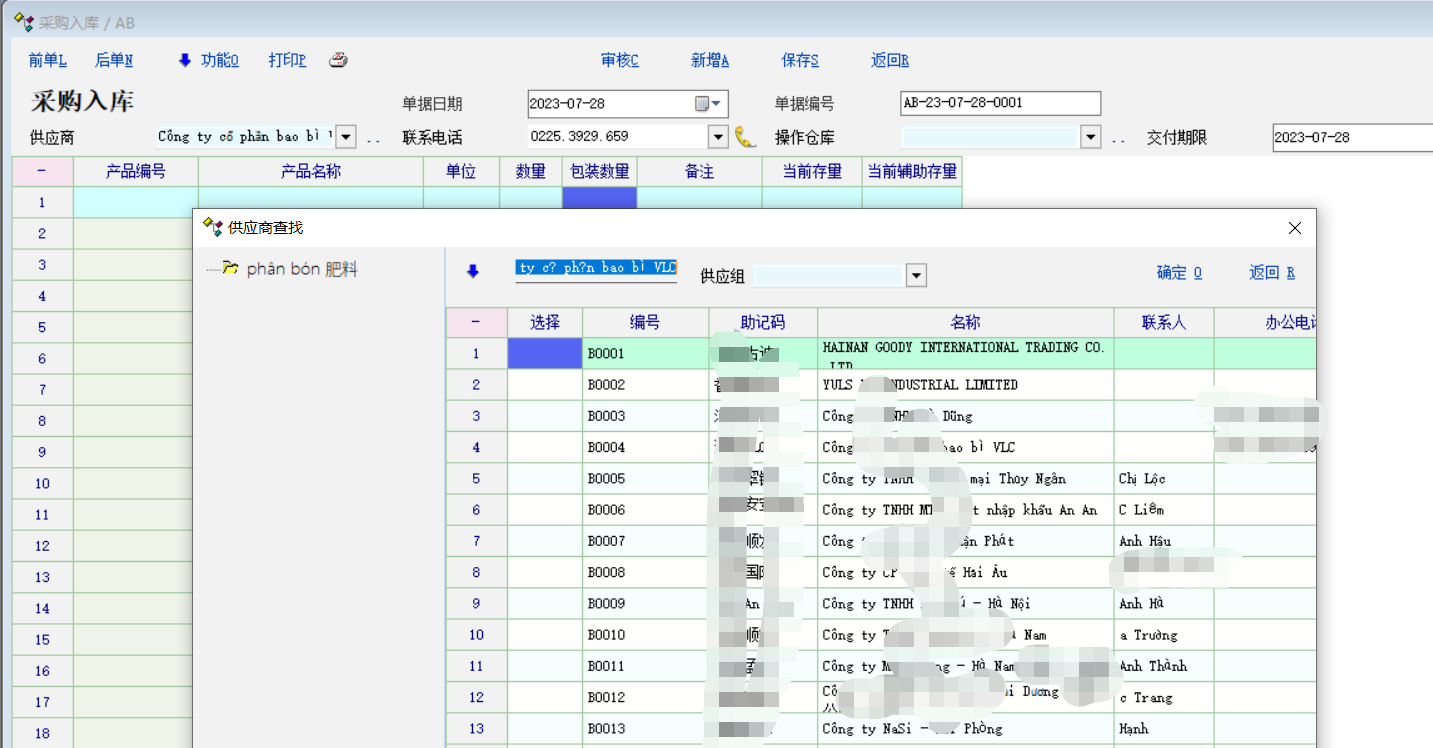
Task: Click the 返回 R link in the supplier dialog
Action: (x=1271, y=272)
